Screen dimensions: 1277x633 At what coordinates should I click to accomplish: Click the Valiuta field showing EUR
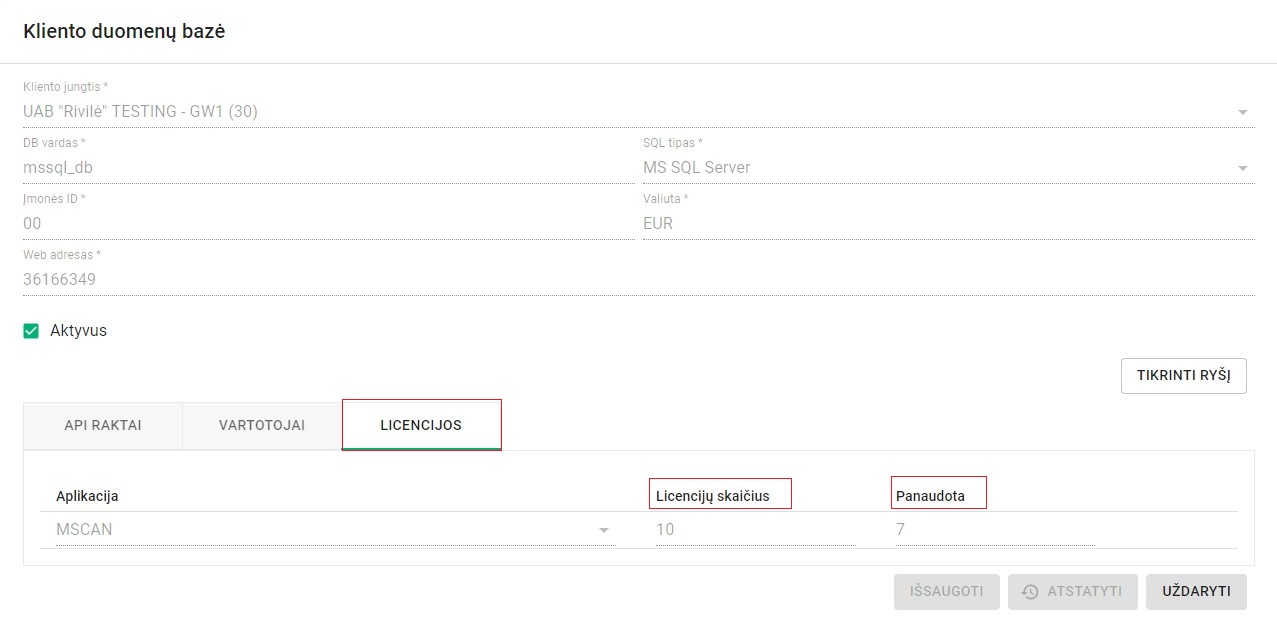pyautogui.click(x=948, y=224)
